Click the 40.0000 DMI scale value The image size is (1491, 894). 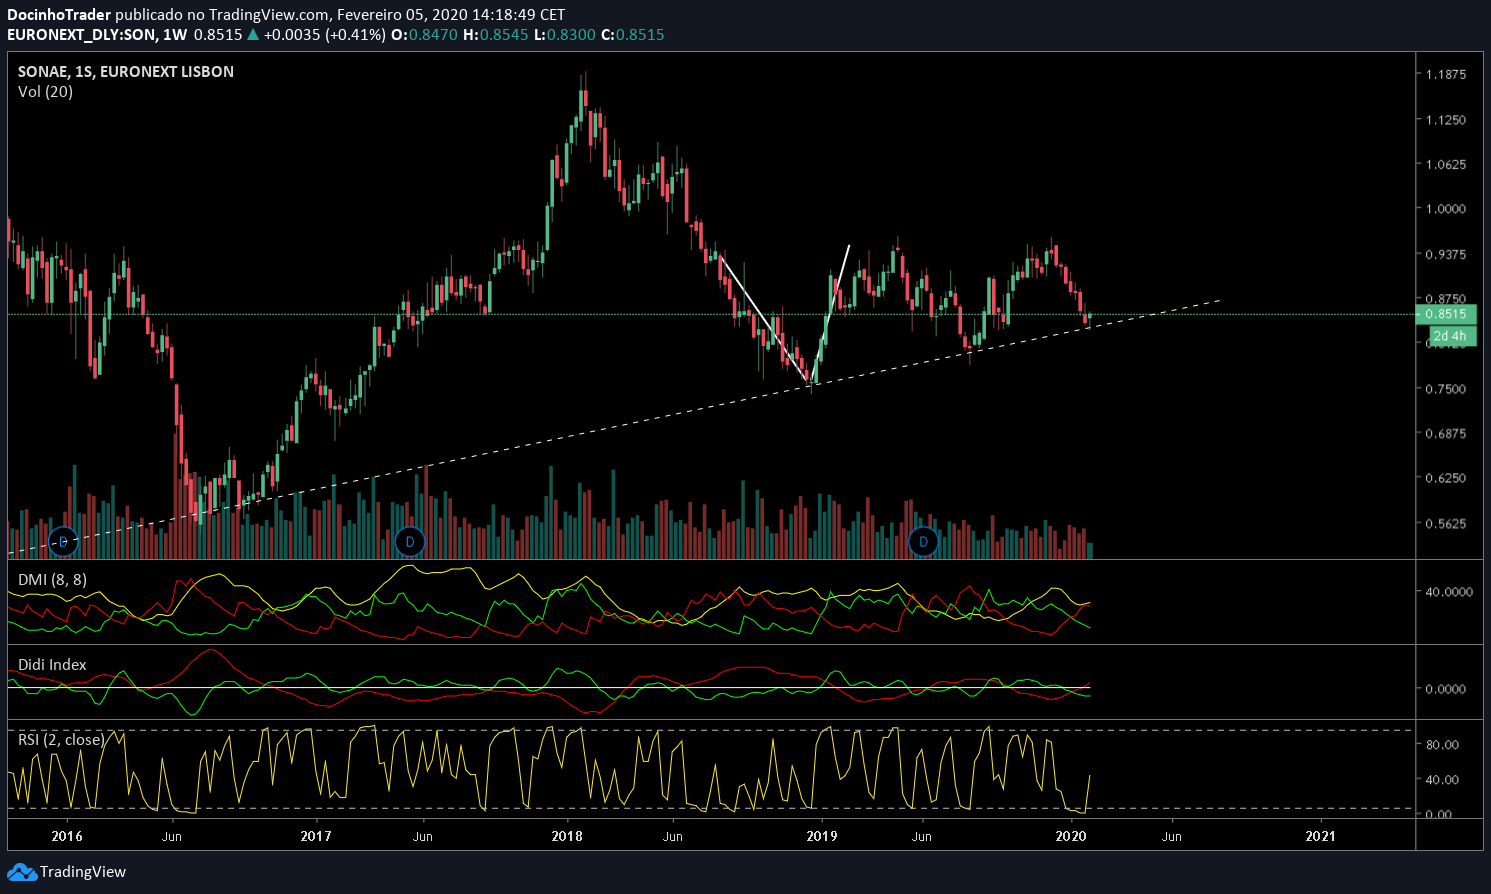pyautogui.click(x=1449, y=592)
